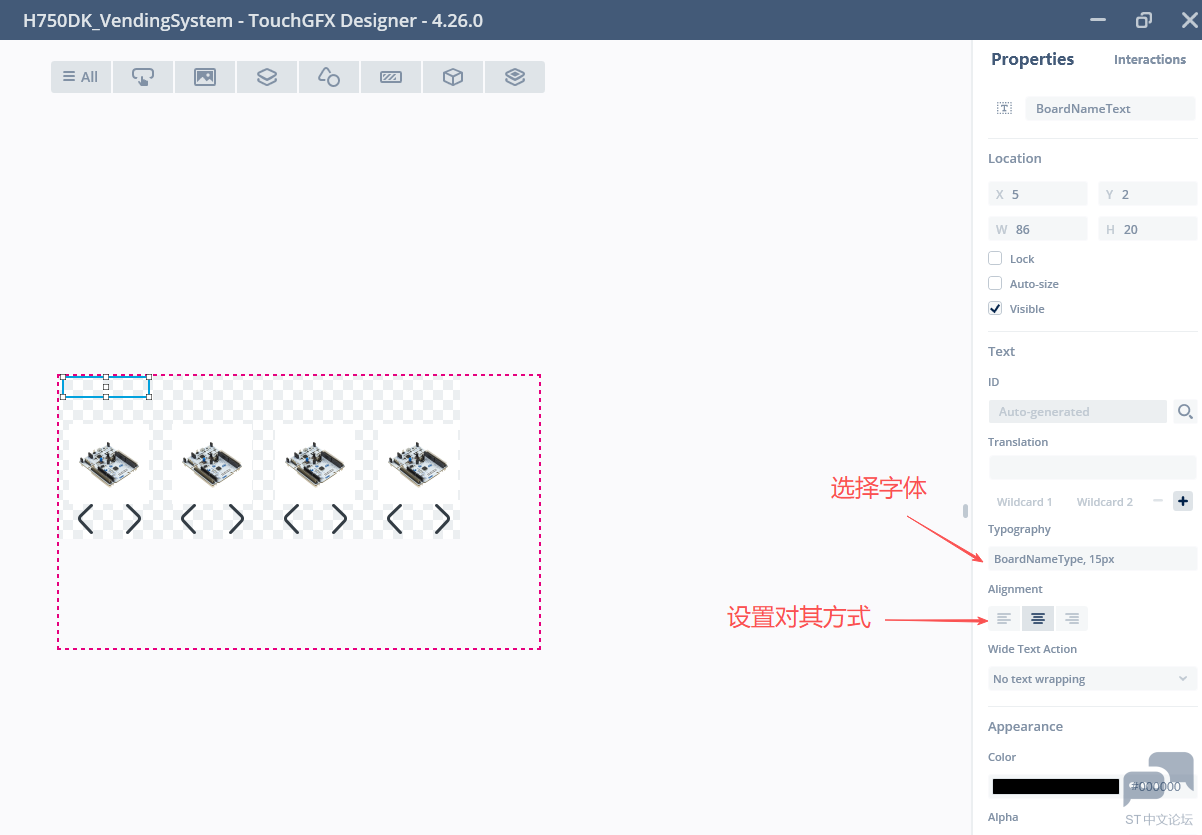Click the BoardNameText widget name field

click(x=1109, y=108)
